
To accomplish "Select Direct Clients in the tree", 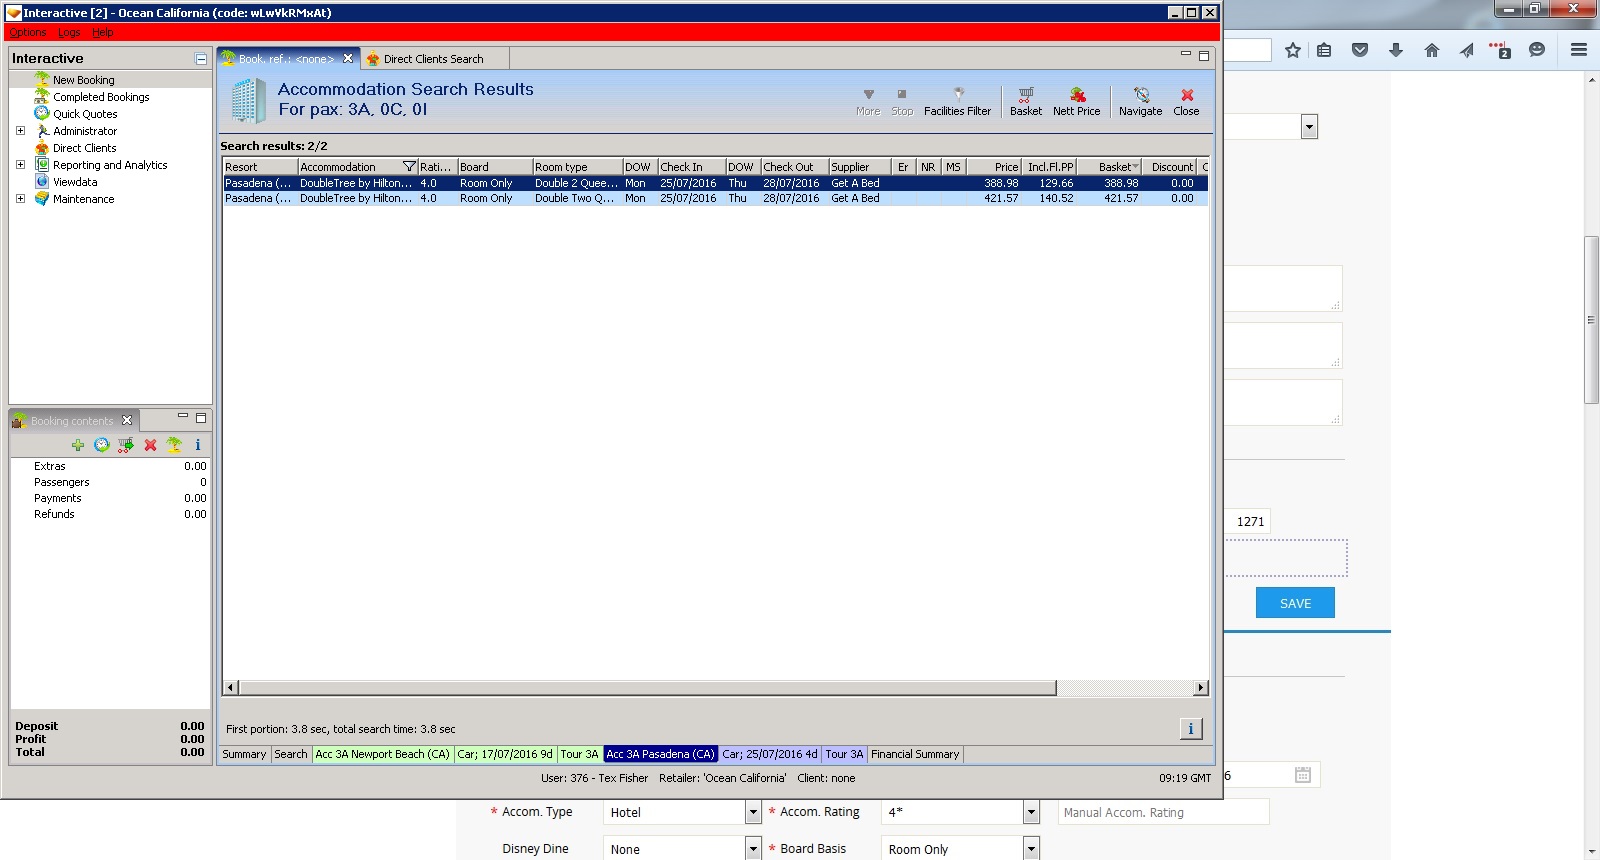I will point(85,148).
